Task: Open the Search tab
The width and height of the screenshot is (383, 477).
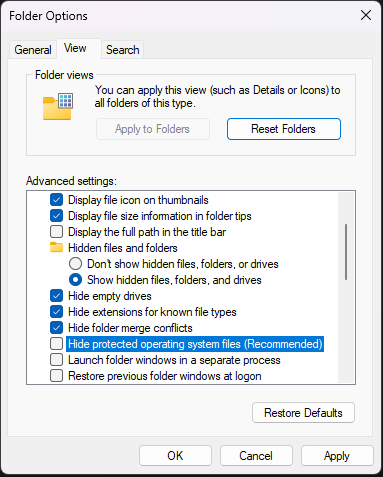Action: tap(122, 50)
